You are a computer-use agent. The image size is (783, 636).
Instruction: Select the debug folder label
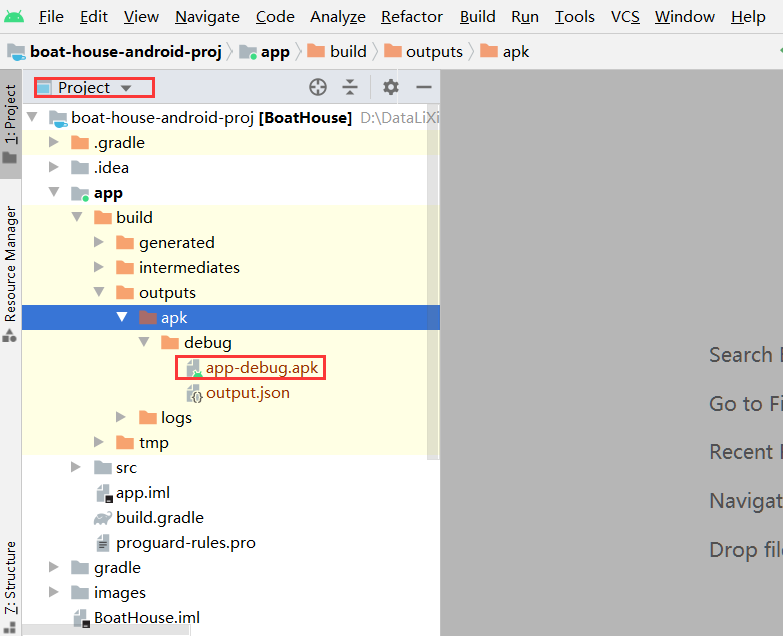point(208,343)
